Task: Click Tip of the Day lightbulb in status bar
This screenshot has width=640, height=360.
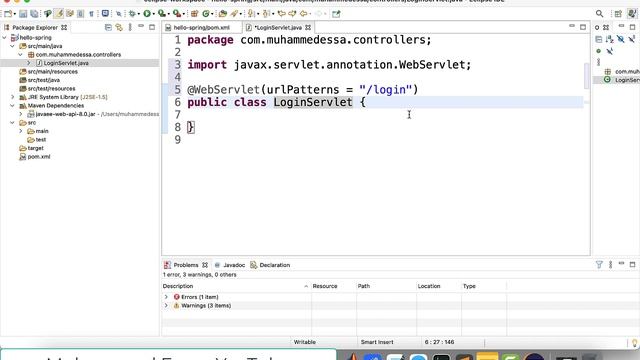Action: pyautogui.click(x=635, y=343)
